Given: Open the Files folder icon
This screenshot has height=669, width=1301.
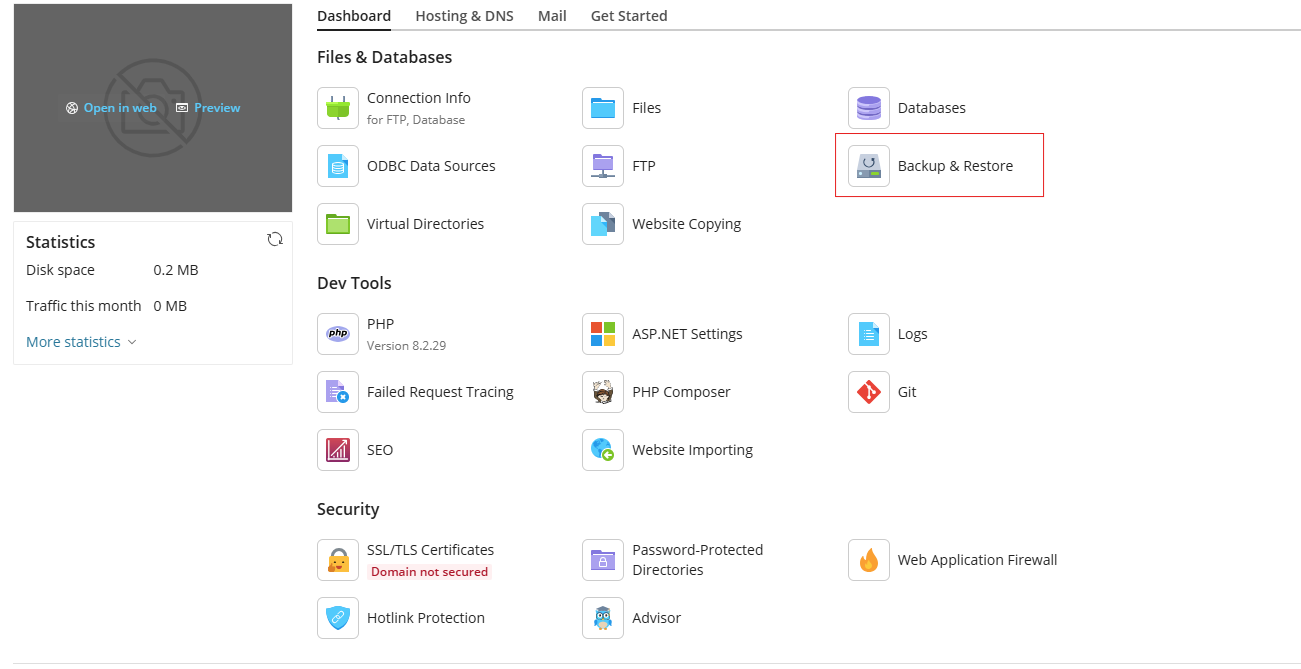Looking at the screenshot, I should point(603,108).
